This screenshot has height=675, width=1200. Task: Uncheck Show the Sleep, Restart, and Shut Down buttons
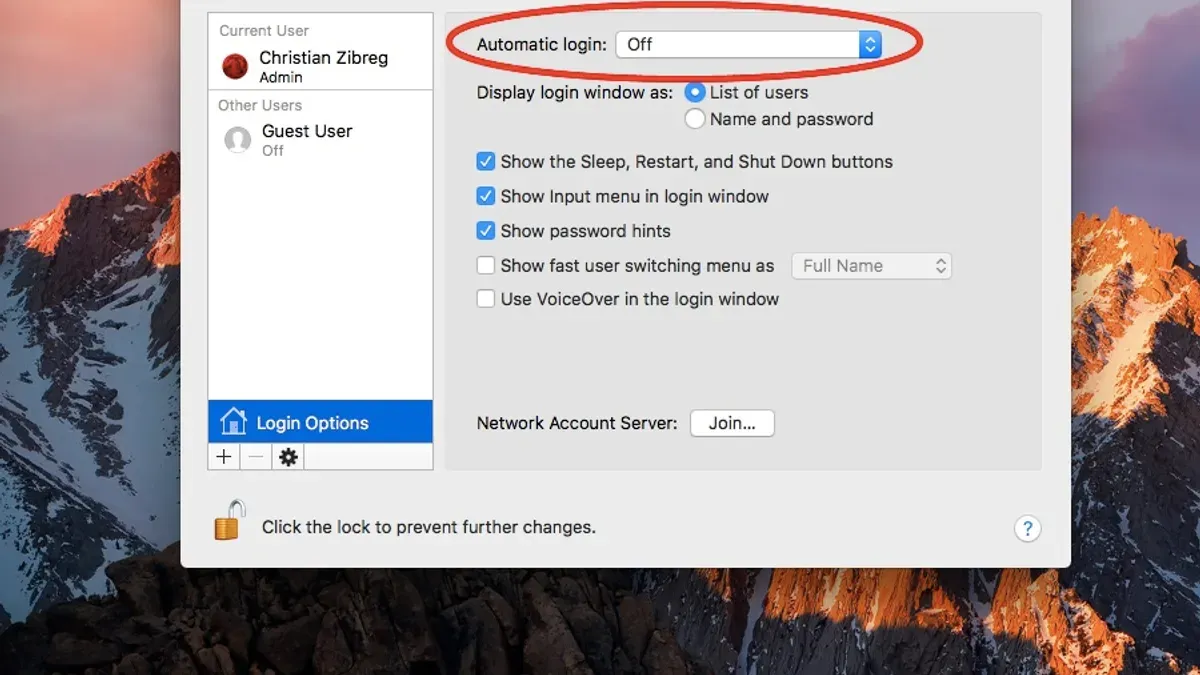coord(486,162)
